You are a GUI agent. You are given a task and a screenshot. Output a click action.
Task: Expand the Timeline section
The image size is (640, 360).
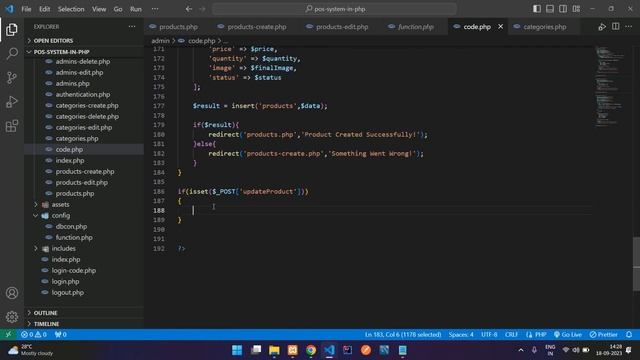coord(84,324)
